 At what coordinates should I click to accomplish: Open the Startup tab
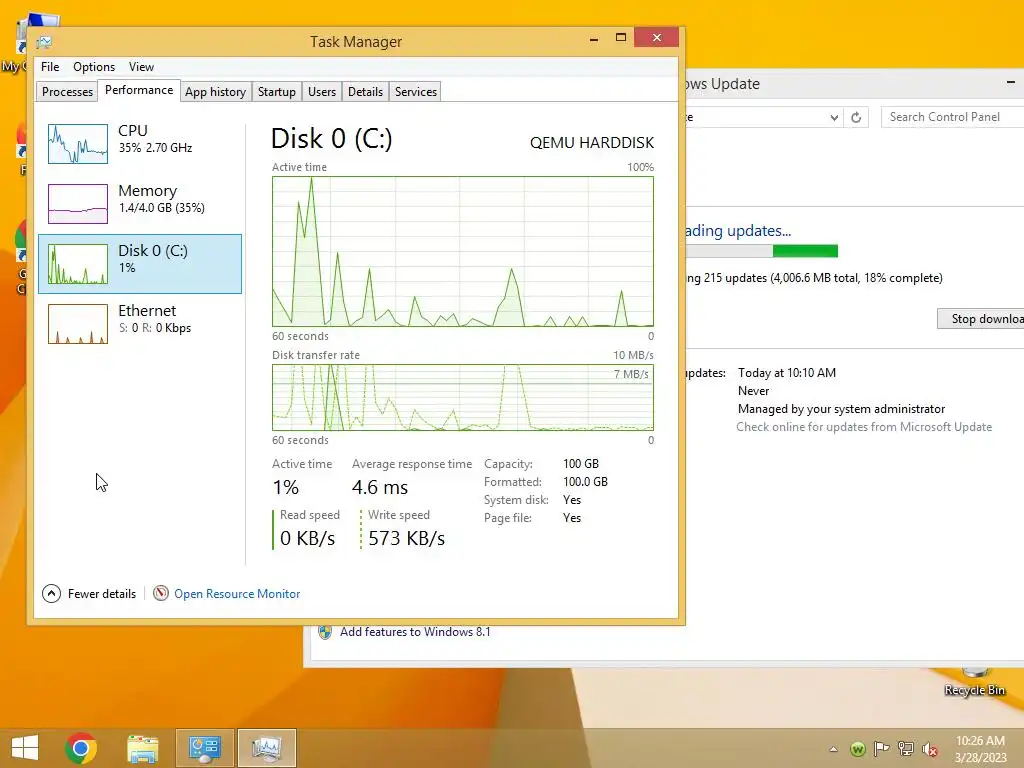pos(277,91)
